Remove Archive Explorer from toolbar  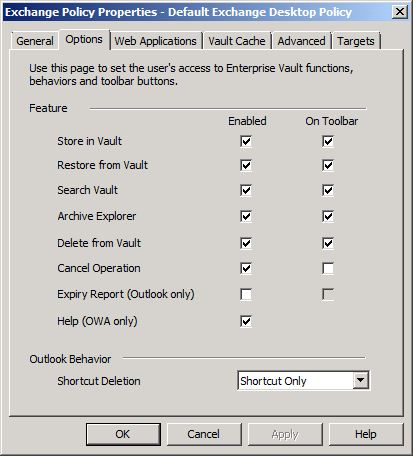(328, 216)
